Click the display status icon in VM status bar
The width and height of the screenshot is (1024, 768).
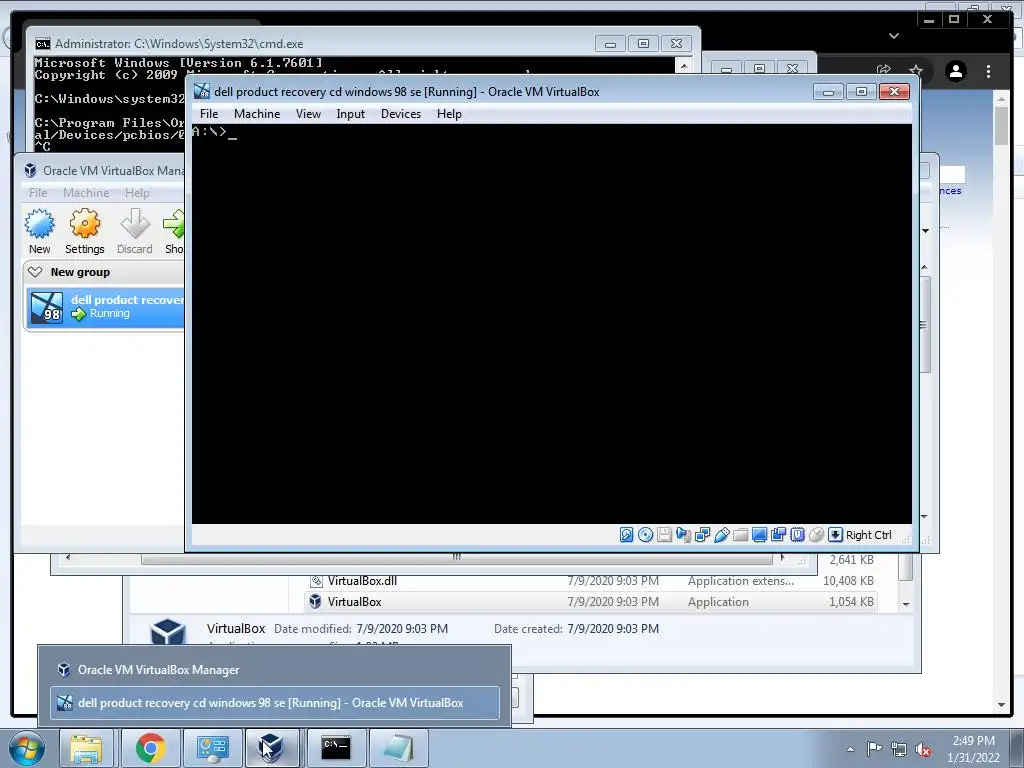760,535
